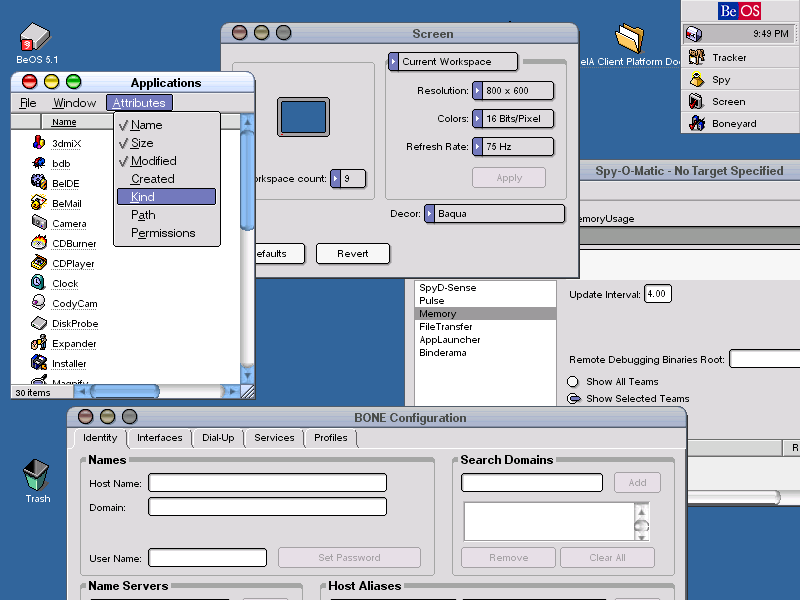
Task: Open the Decor Baqua dropdown
Action: (494, 213)
